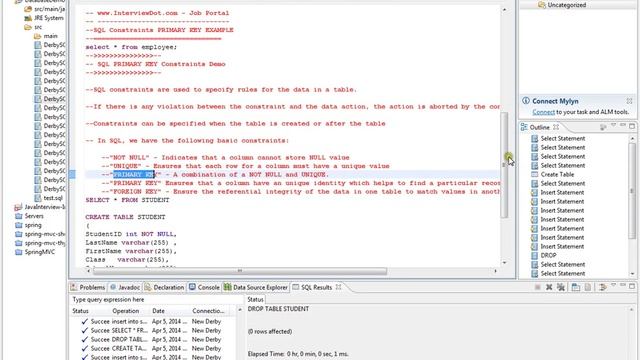The height and width of the screenshot is (360, 640).
Task: Click the Create Table icon in Outline
Action: [534, 174]
